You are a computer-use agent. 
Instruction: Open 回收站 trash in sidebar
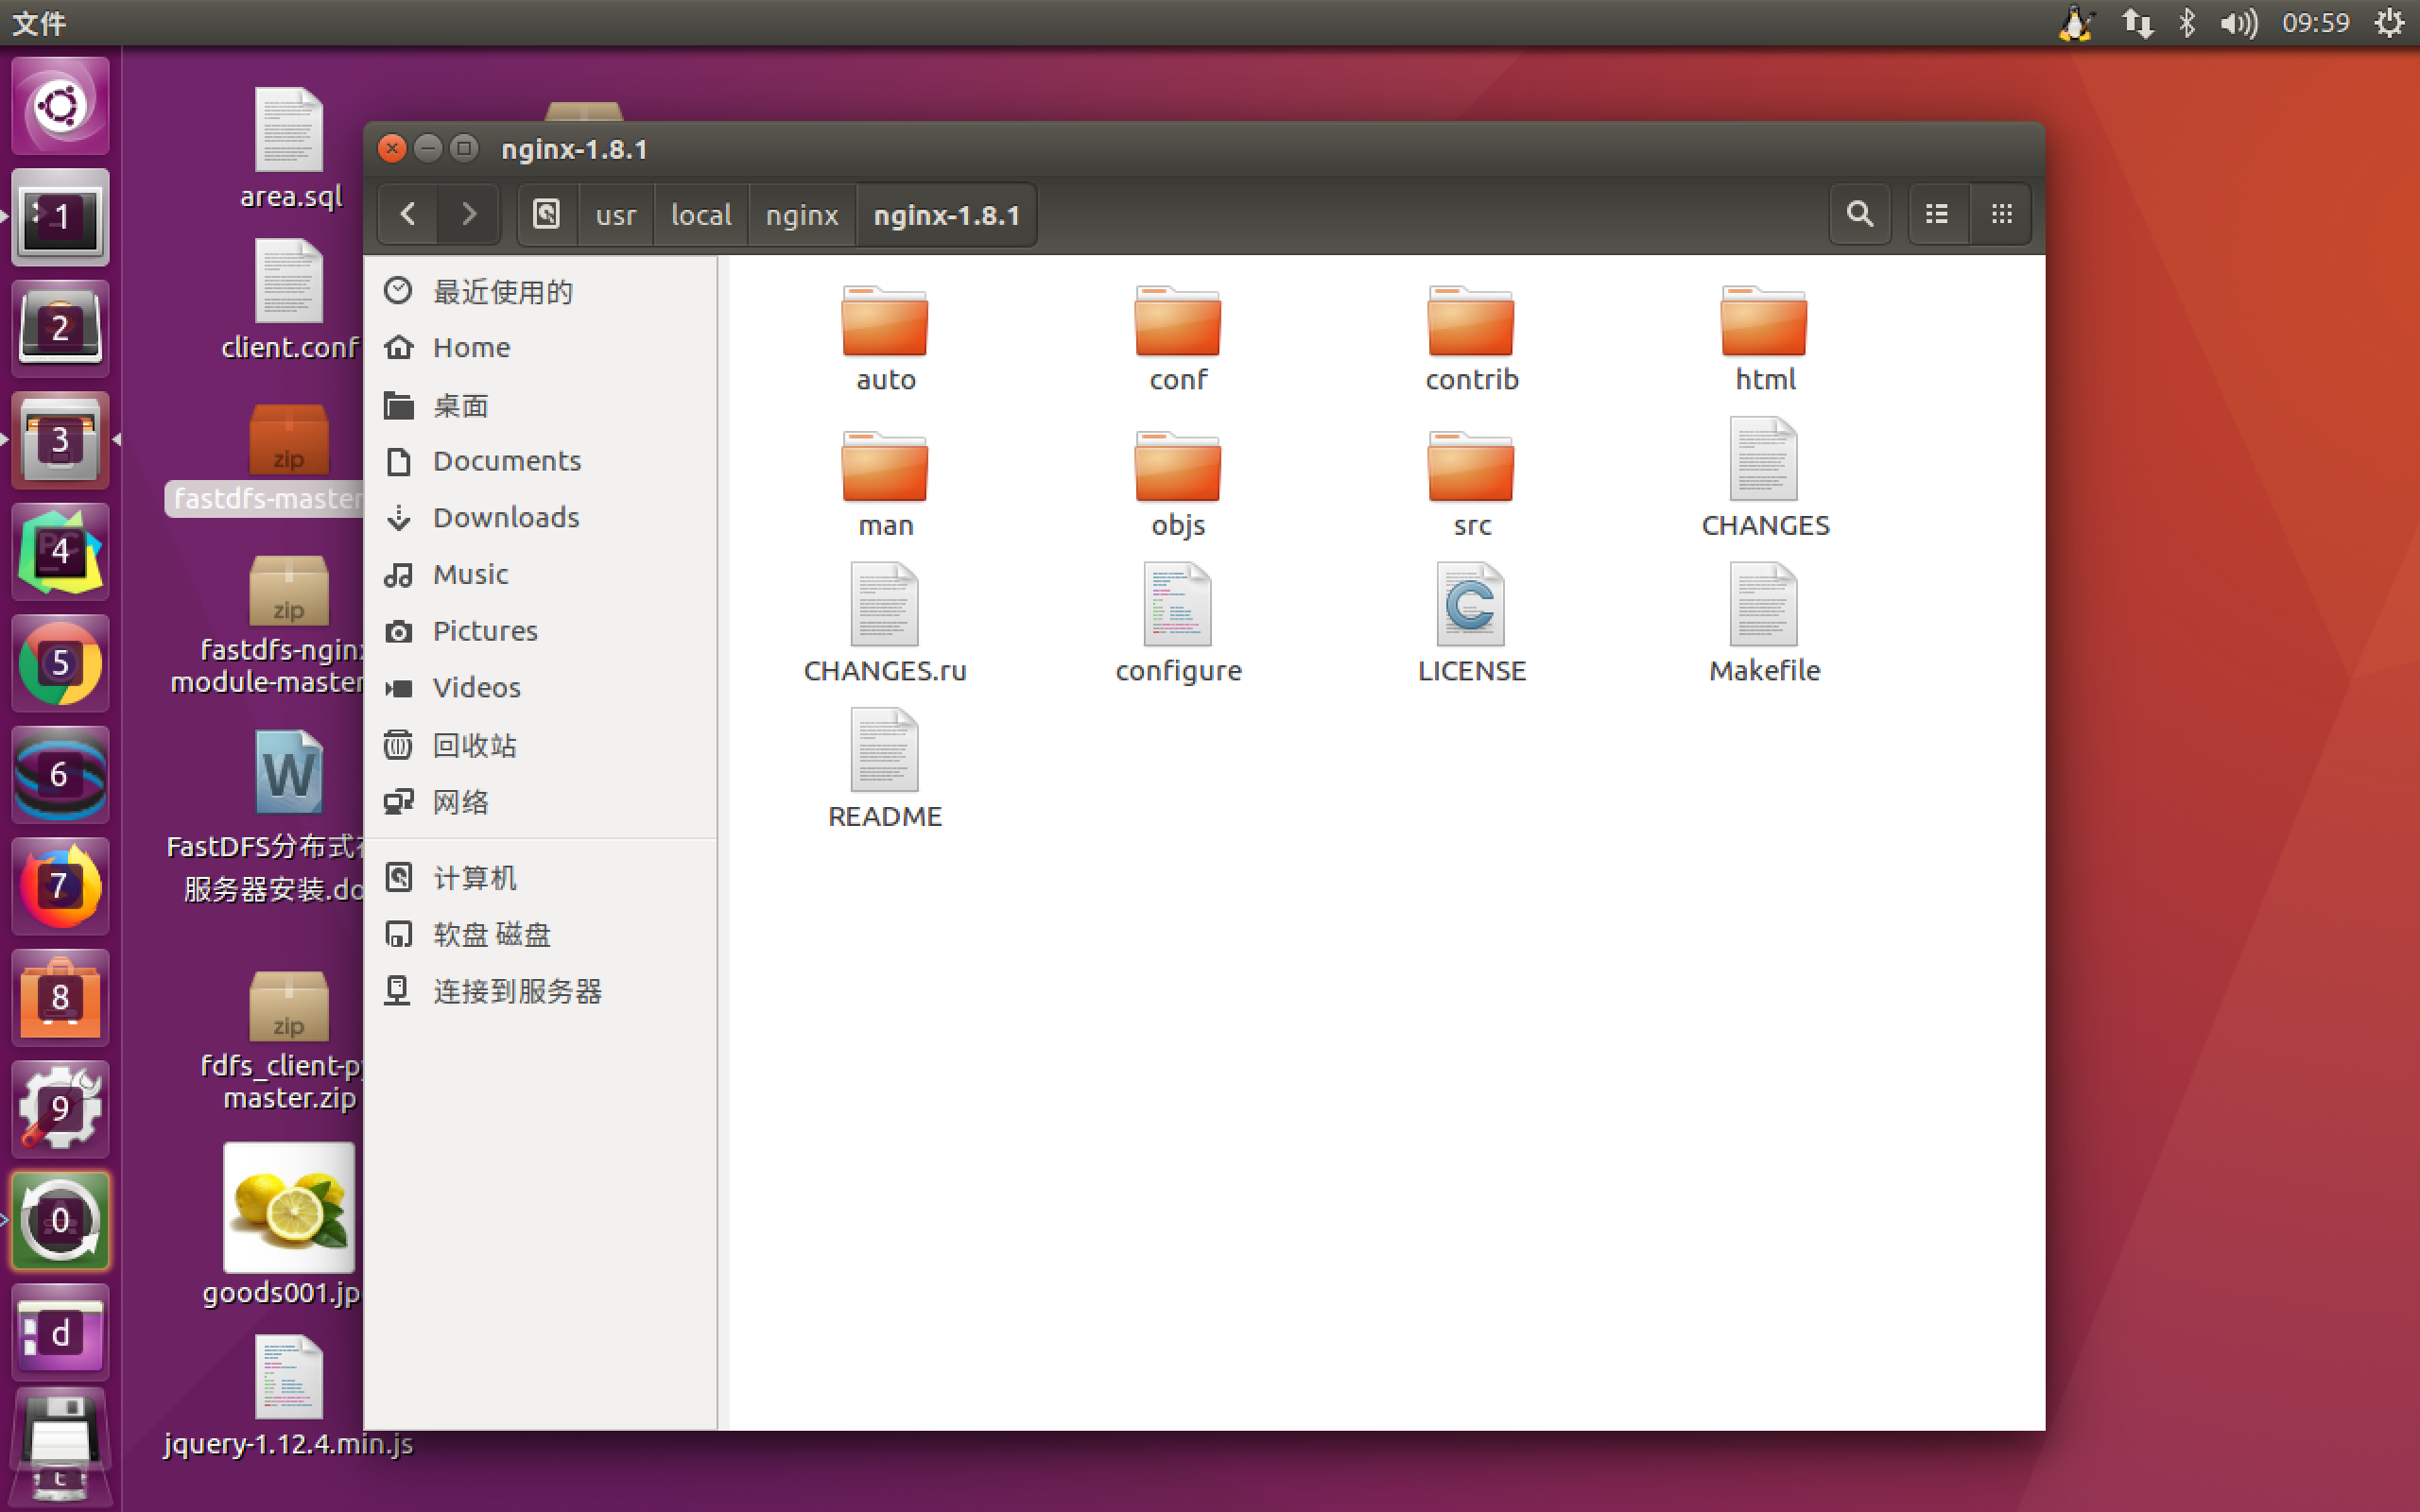[x=541, y=745]
